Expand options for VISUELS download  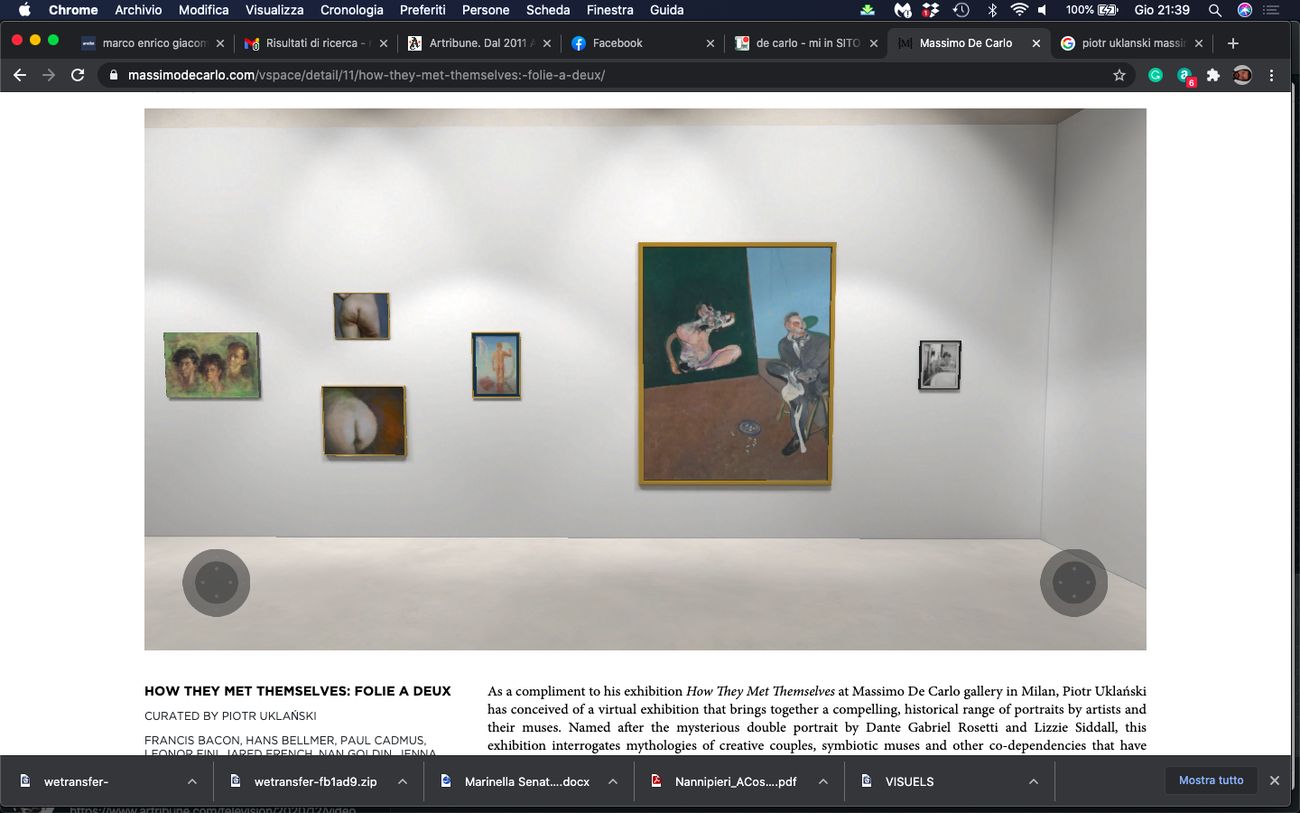click(x=1033, y=781)
